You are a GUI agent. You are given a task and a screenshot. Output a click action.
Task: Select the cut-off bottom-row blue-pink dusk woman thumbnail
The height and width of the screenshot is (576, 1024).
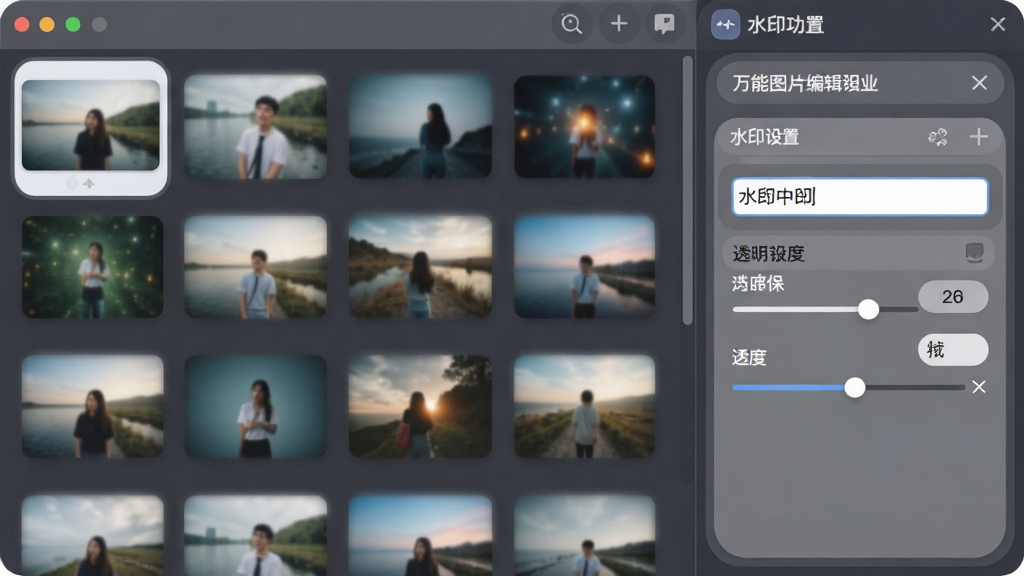pyautogui.click(x=420, y=536)
